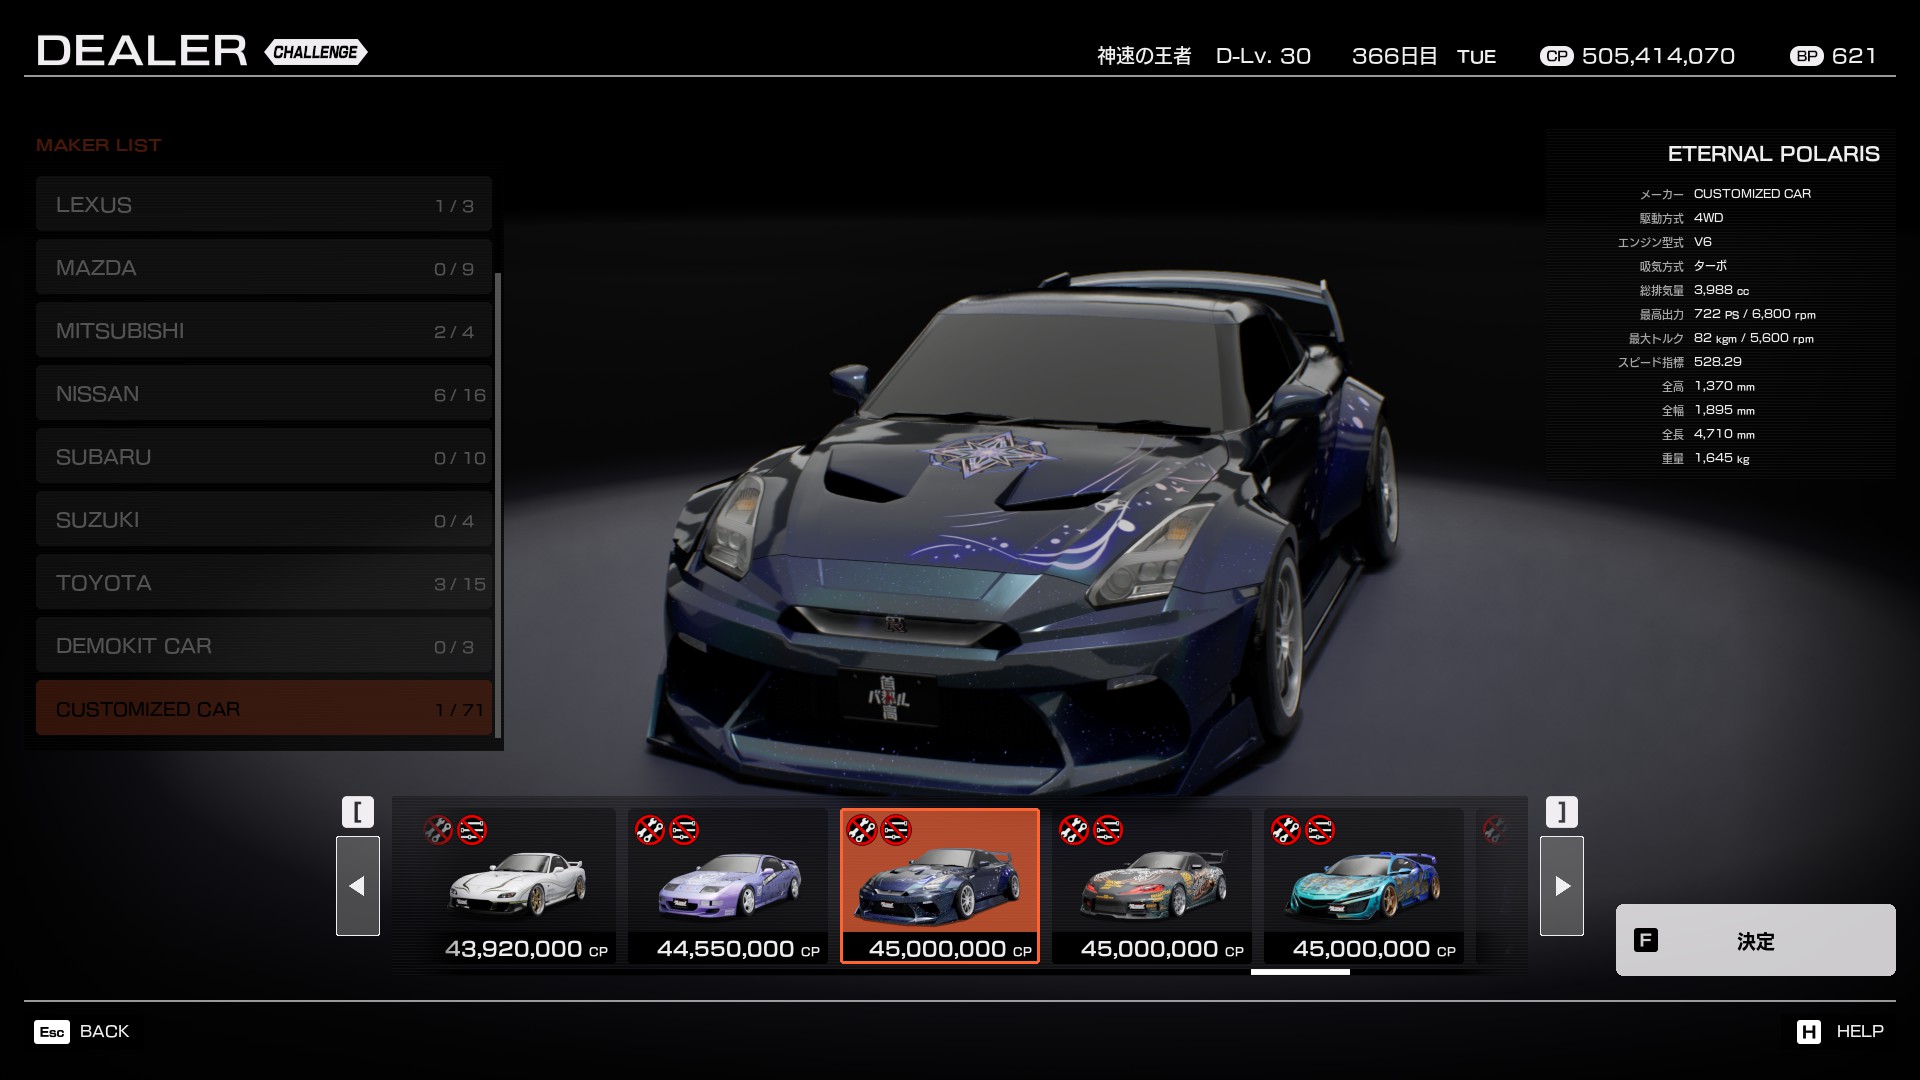Viewport: 1920px width, 1080px height.
Task: Select the white car priced 43,920,000 CP
Action: tap(516, 886)
